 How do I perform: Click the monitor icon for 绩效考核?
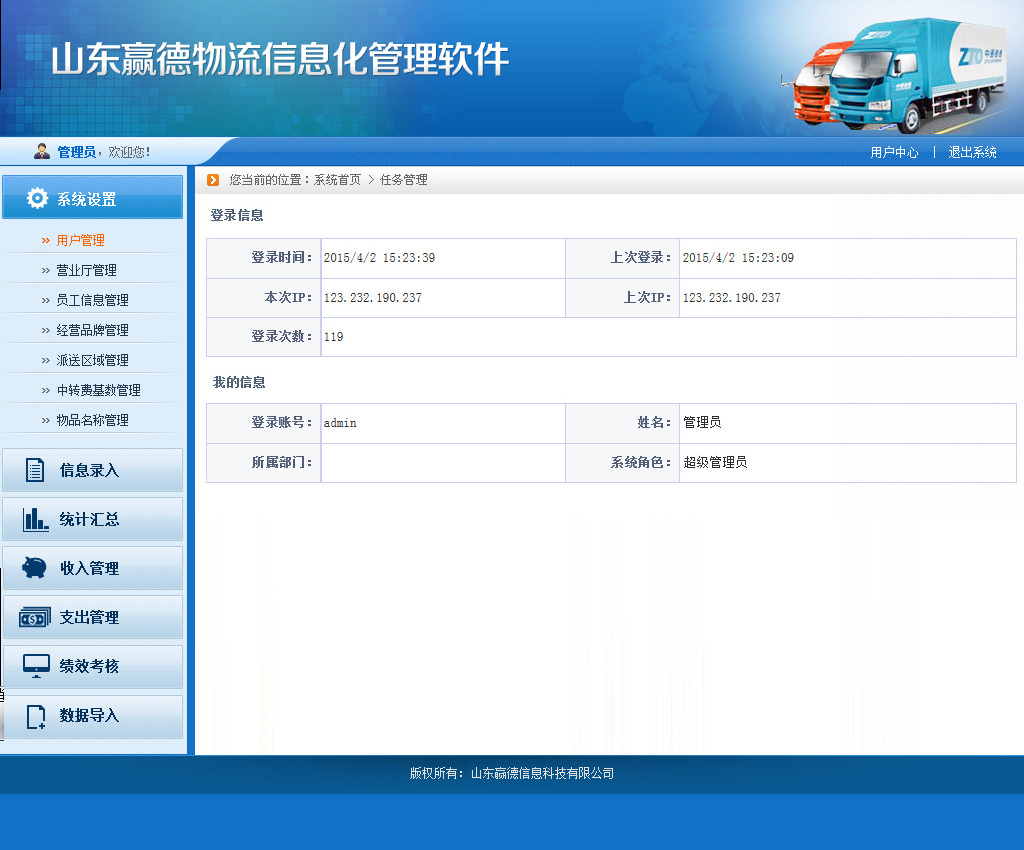pyautogui.click(x=36, y=666)
